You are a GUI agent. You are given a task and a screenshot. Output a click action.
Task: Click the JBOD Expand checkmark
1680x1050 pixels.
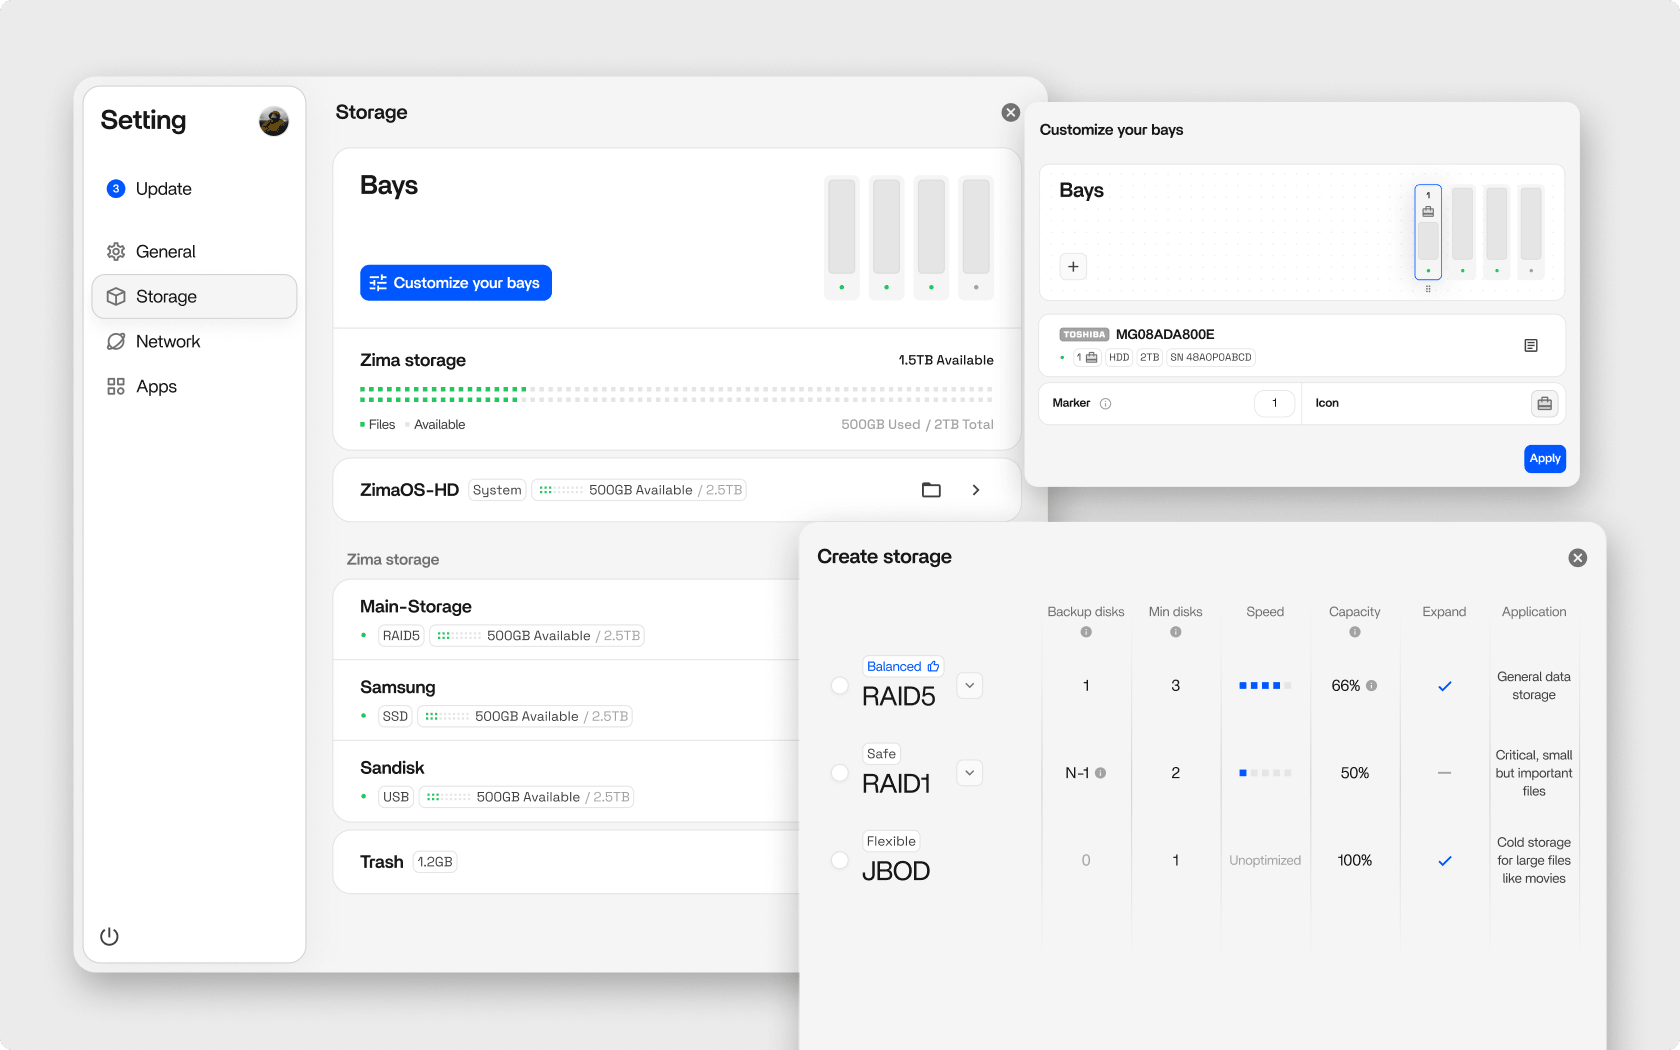[1445, 861]
